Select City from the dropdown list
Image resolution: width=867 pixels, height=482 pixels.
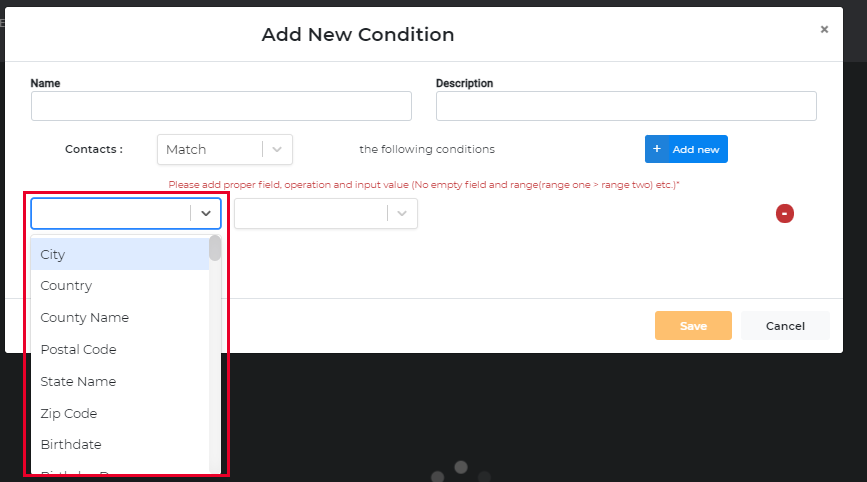(118, 254)
